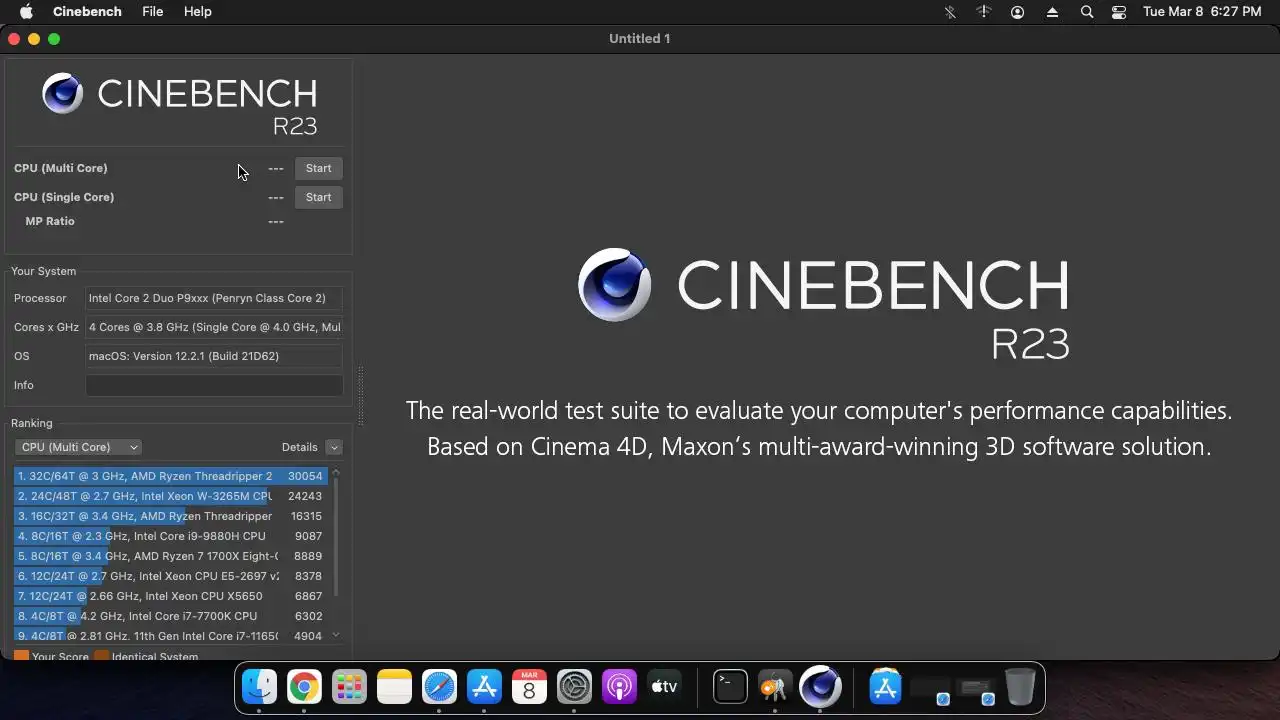Open the Applications folder stack in dock
The image size is (1280, 720).
[x=885, y=687]
